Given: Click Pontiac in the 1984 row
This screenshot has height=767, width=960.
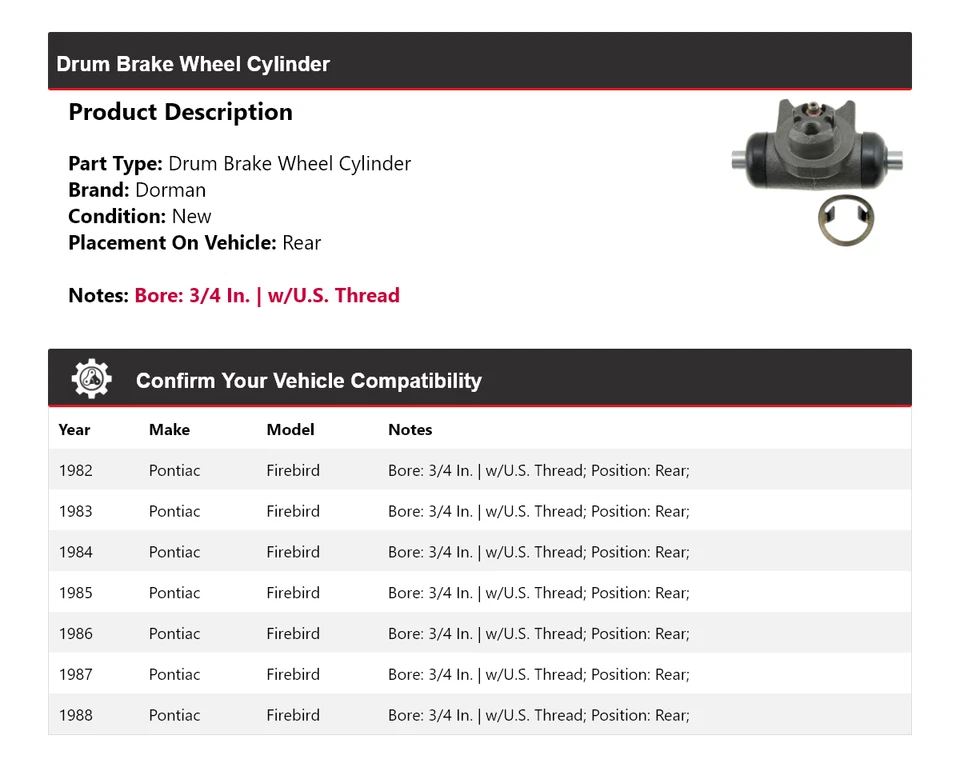Looking at the screenshot, I should click(x=174, y=552).
